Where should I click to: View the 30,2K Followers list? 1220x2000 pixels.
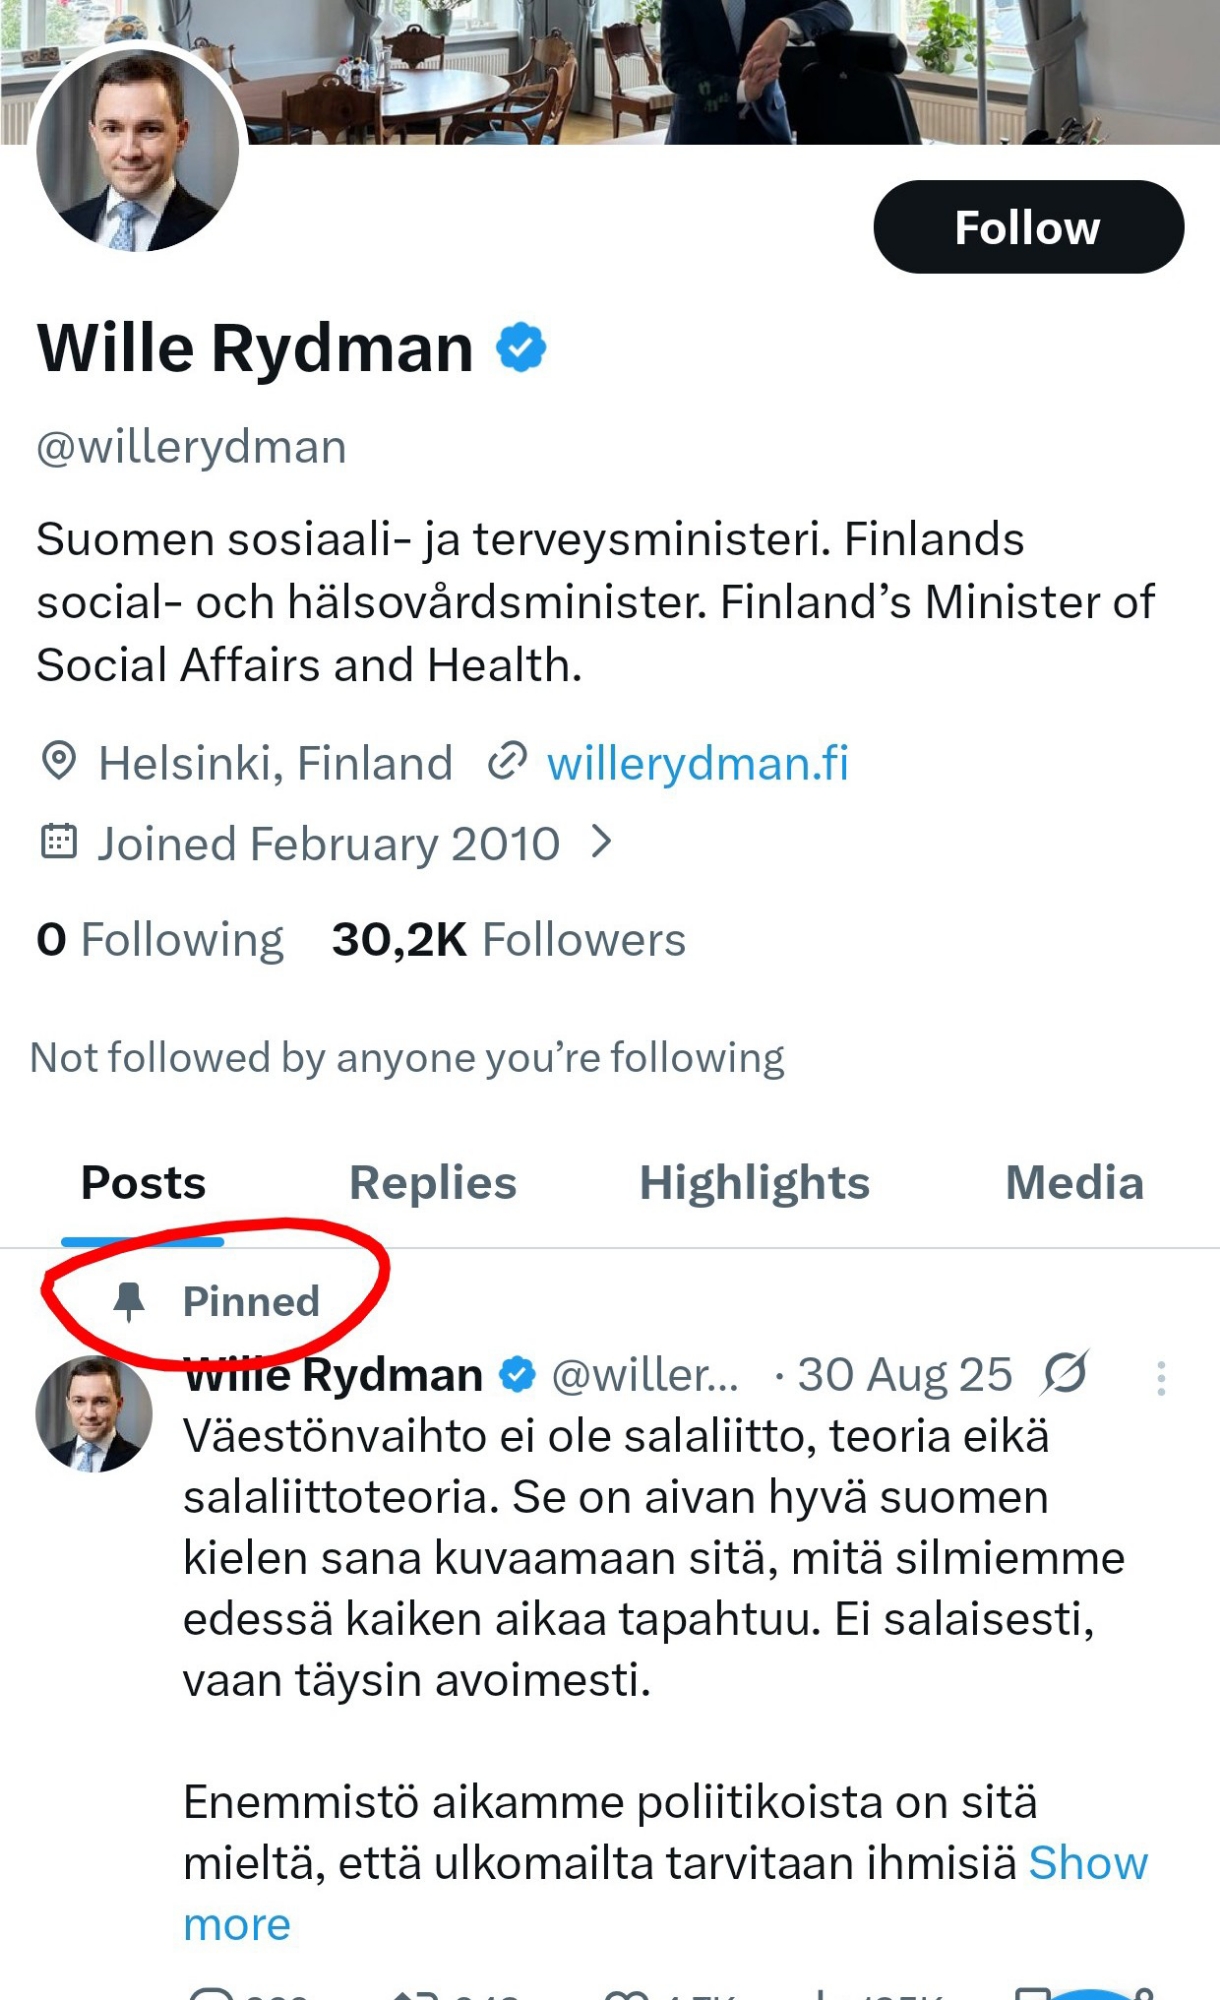[x=508, y=940]
